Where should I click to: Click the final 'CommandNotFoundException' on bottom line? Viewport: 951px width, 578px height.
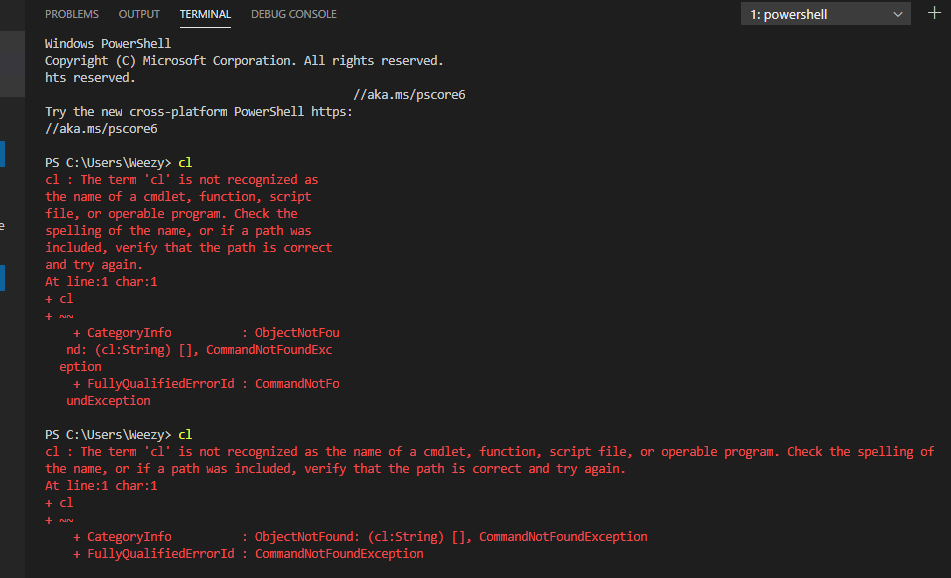coord(339,554)
